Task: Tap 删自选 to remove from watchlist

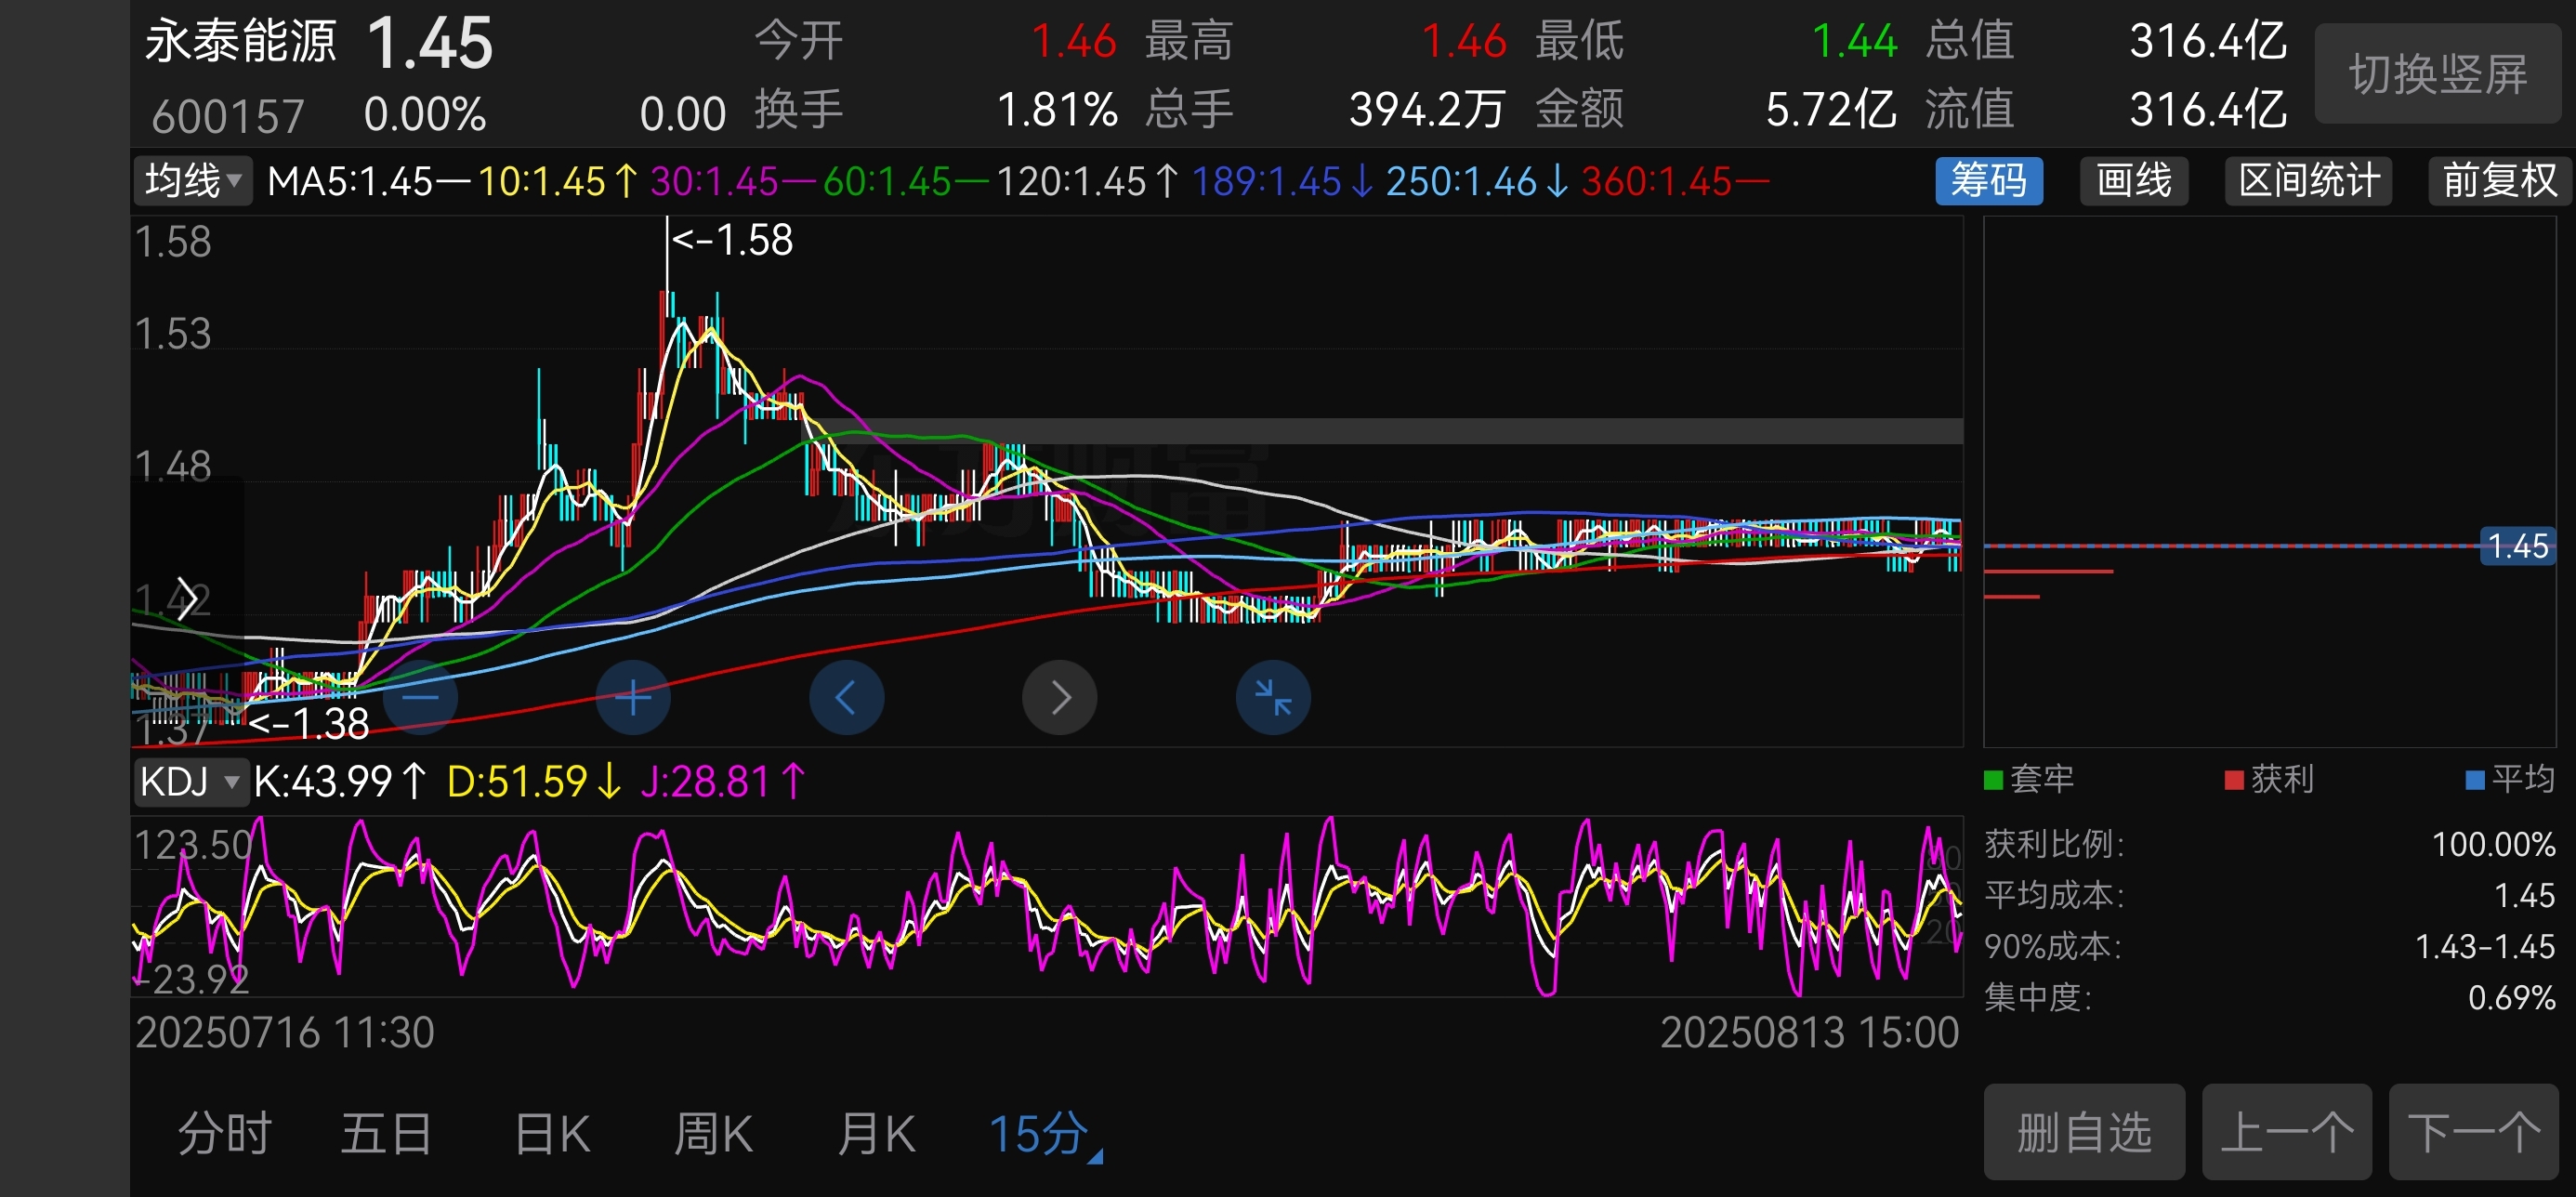Action: click(x=2084, y=1132)
